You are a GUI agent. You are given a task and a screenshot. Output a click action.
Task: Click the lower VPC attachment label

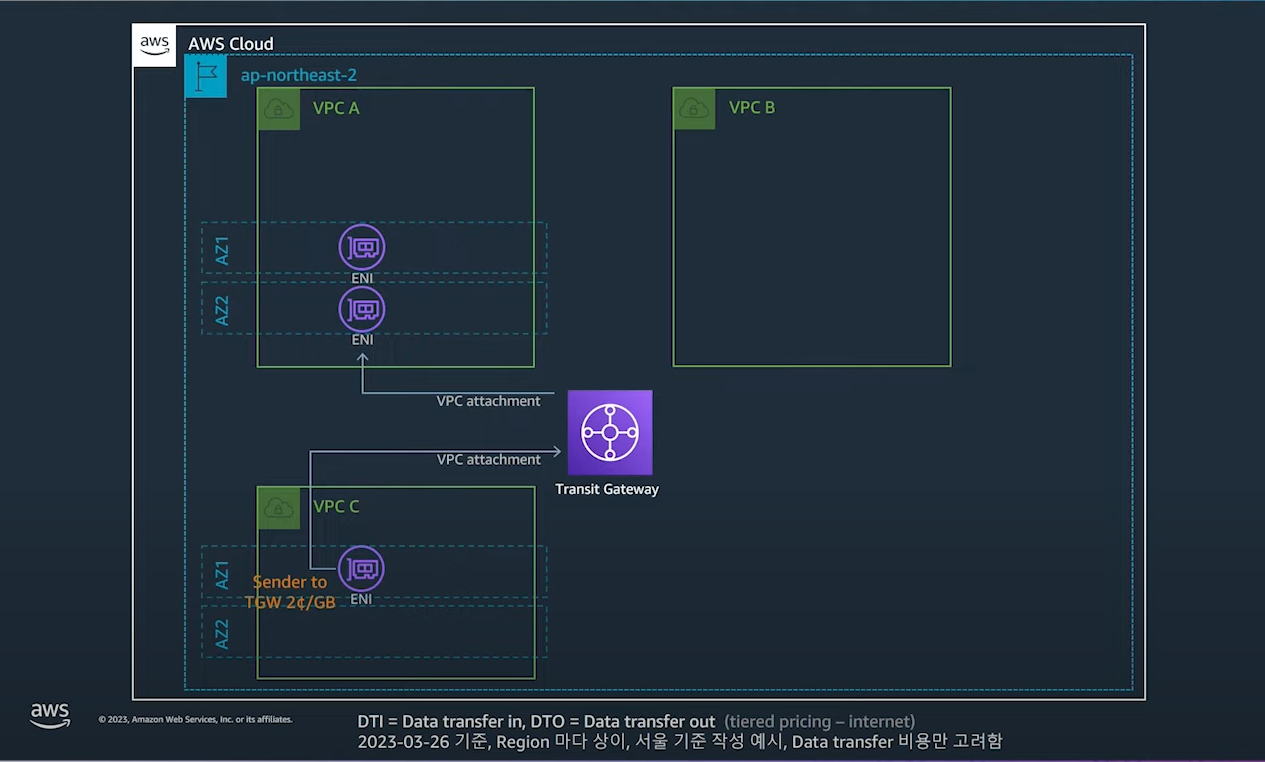[x=488, y=459]
